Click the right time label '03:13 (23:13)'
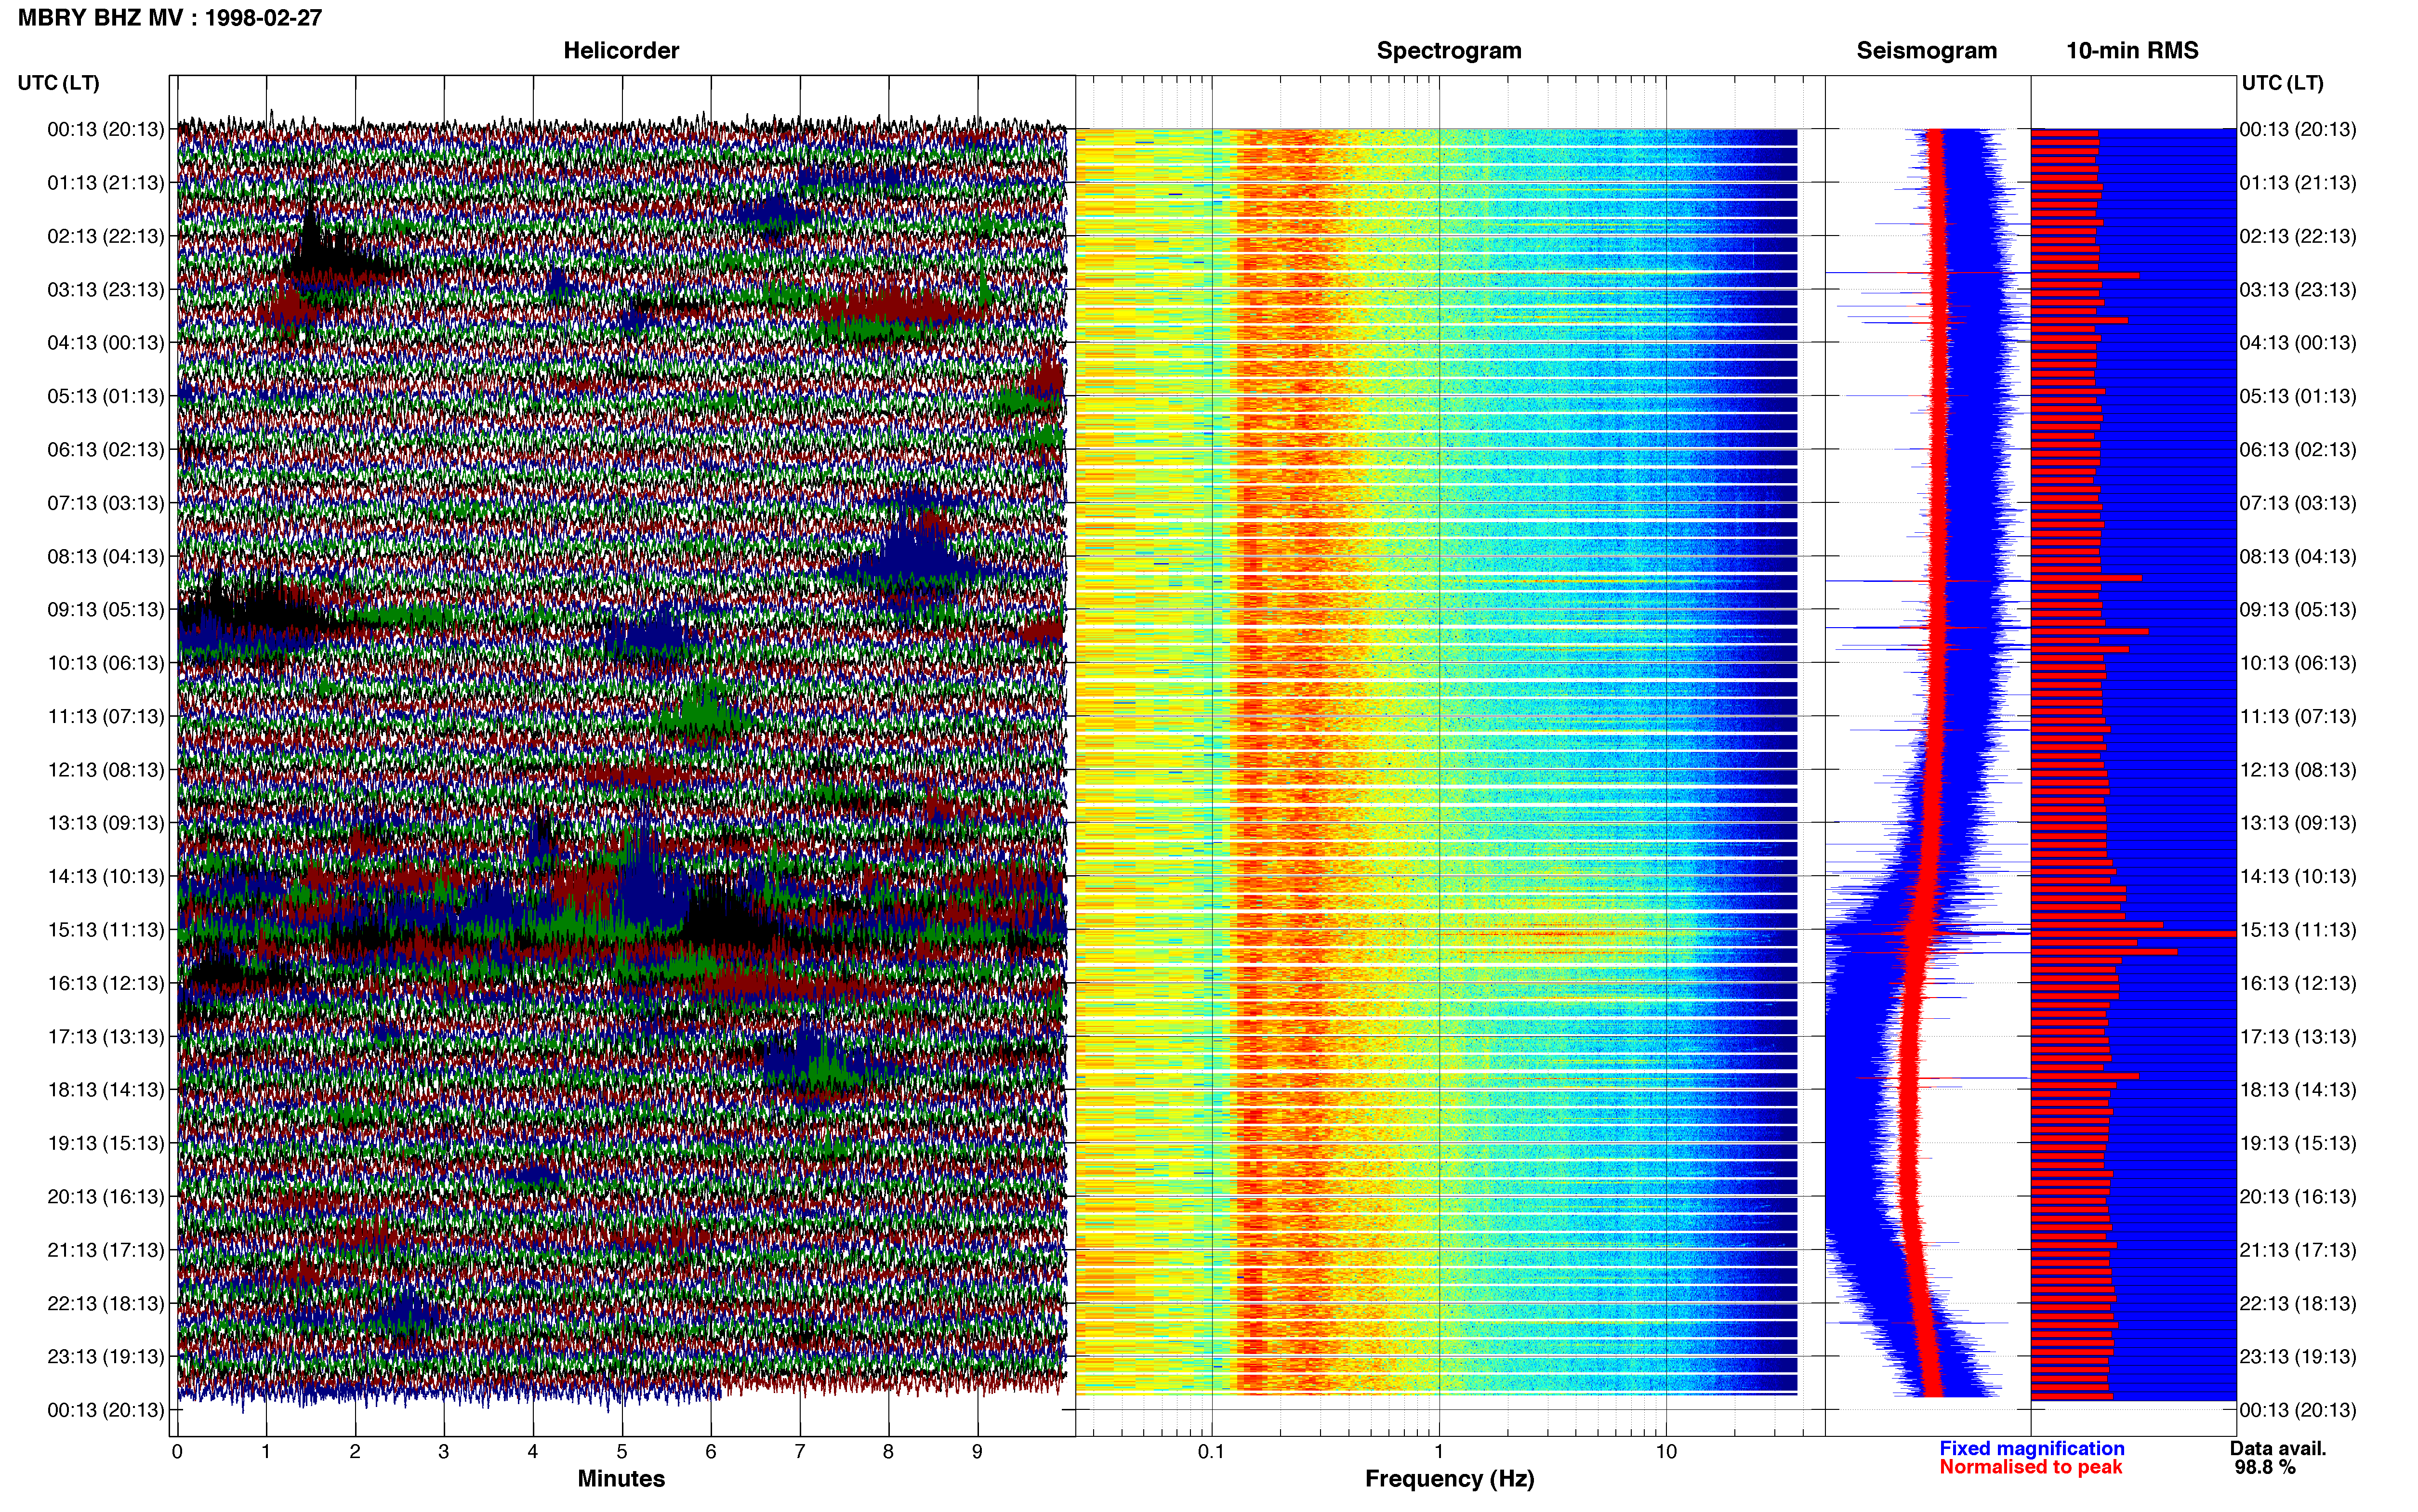 (2298, 290)
